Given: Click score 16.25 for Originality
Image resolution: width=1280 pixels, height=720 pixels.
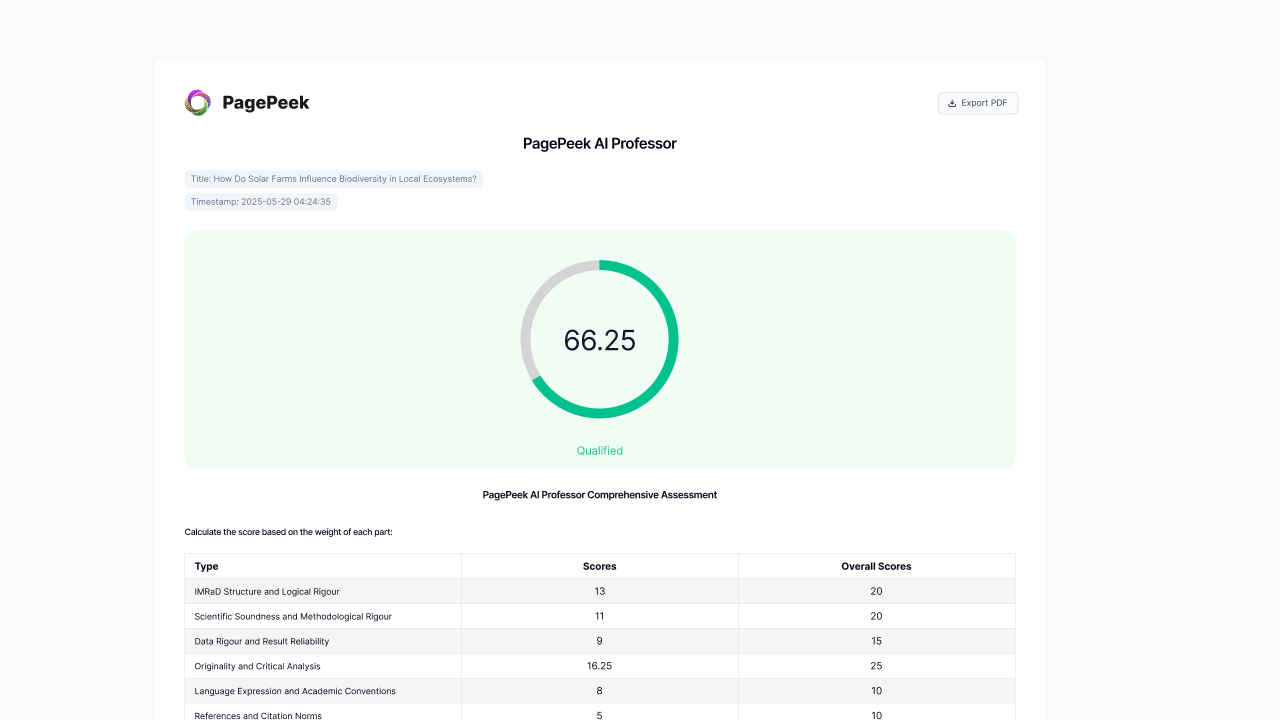Looking at the screenshot, I should (x=600, y=666).
